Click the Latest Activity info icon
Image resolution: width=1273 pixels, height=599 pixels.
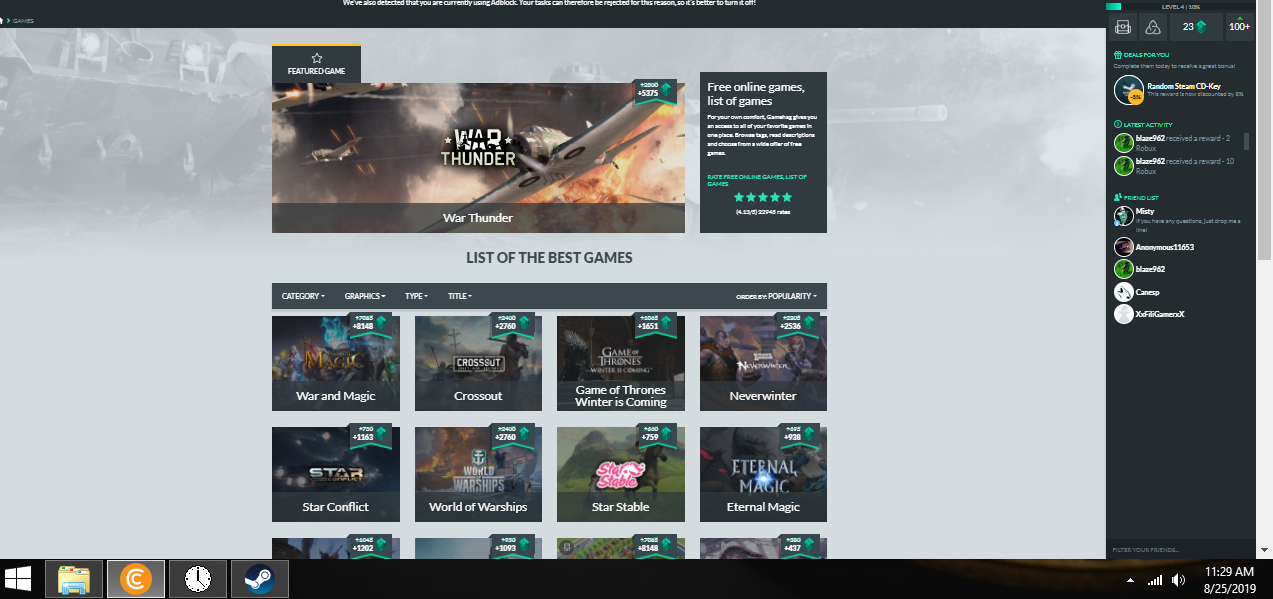[1117, 124]
